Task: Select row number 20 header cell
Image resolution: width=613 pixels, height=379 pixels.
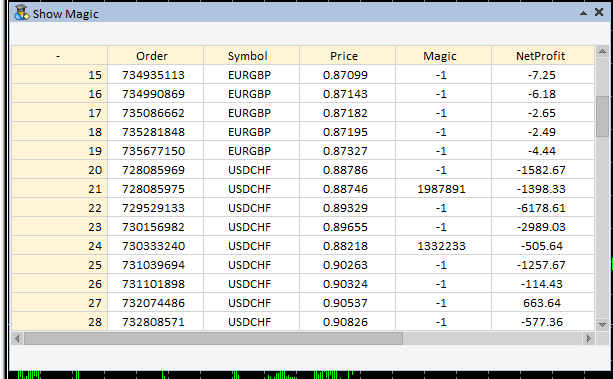Action: point(59,170)
